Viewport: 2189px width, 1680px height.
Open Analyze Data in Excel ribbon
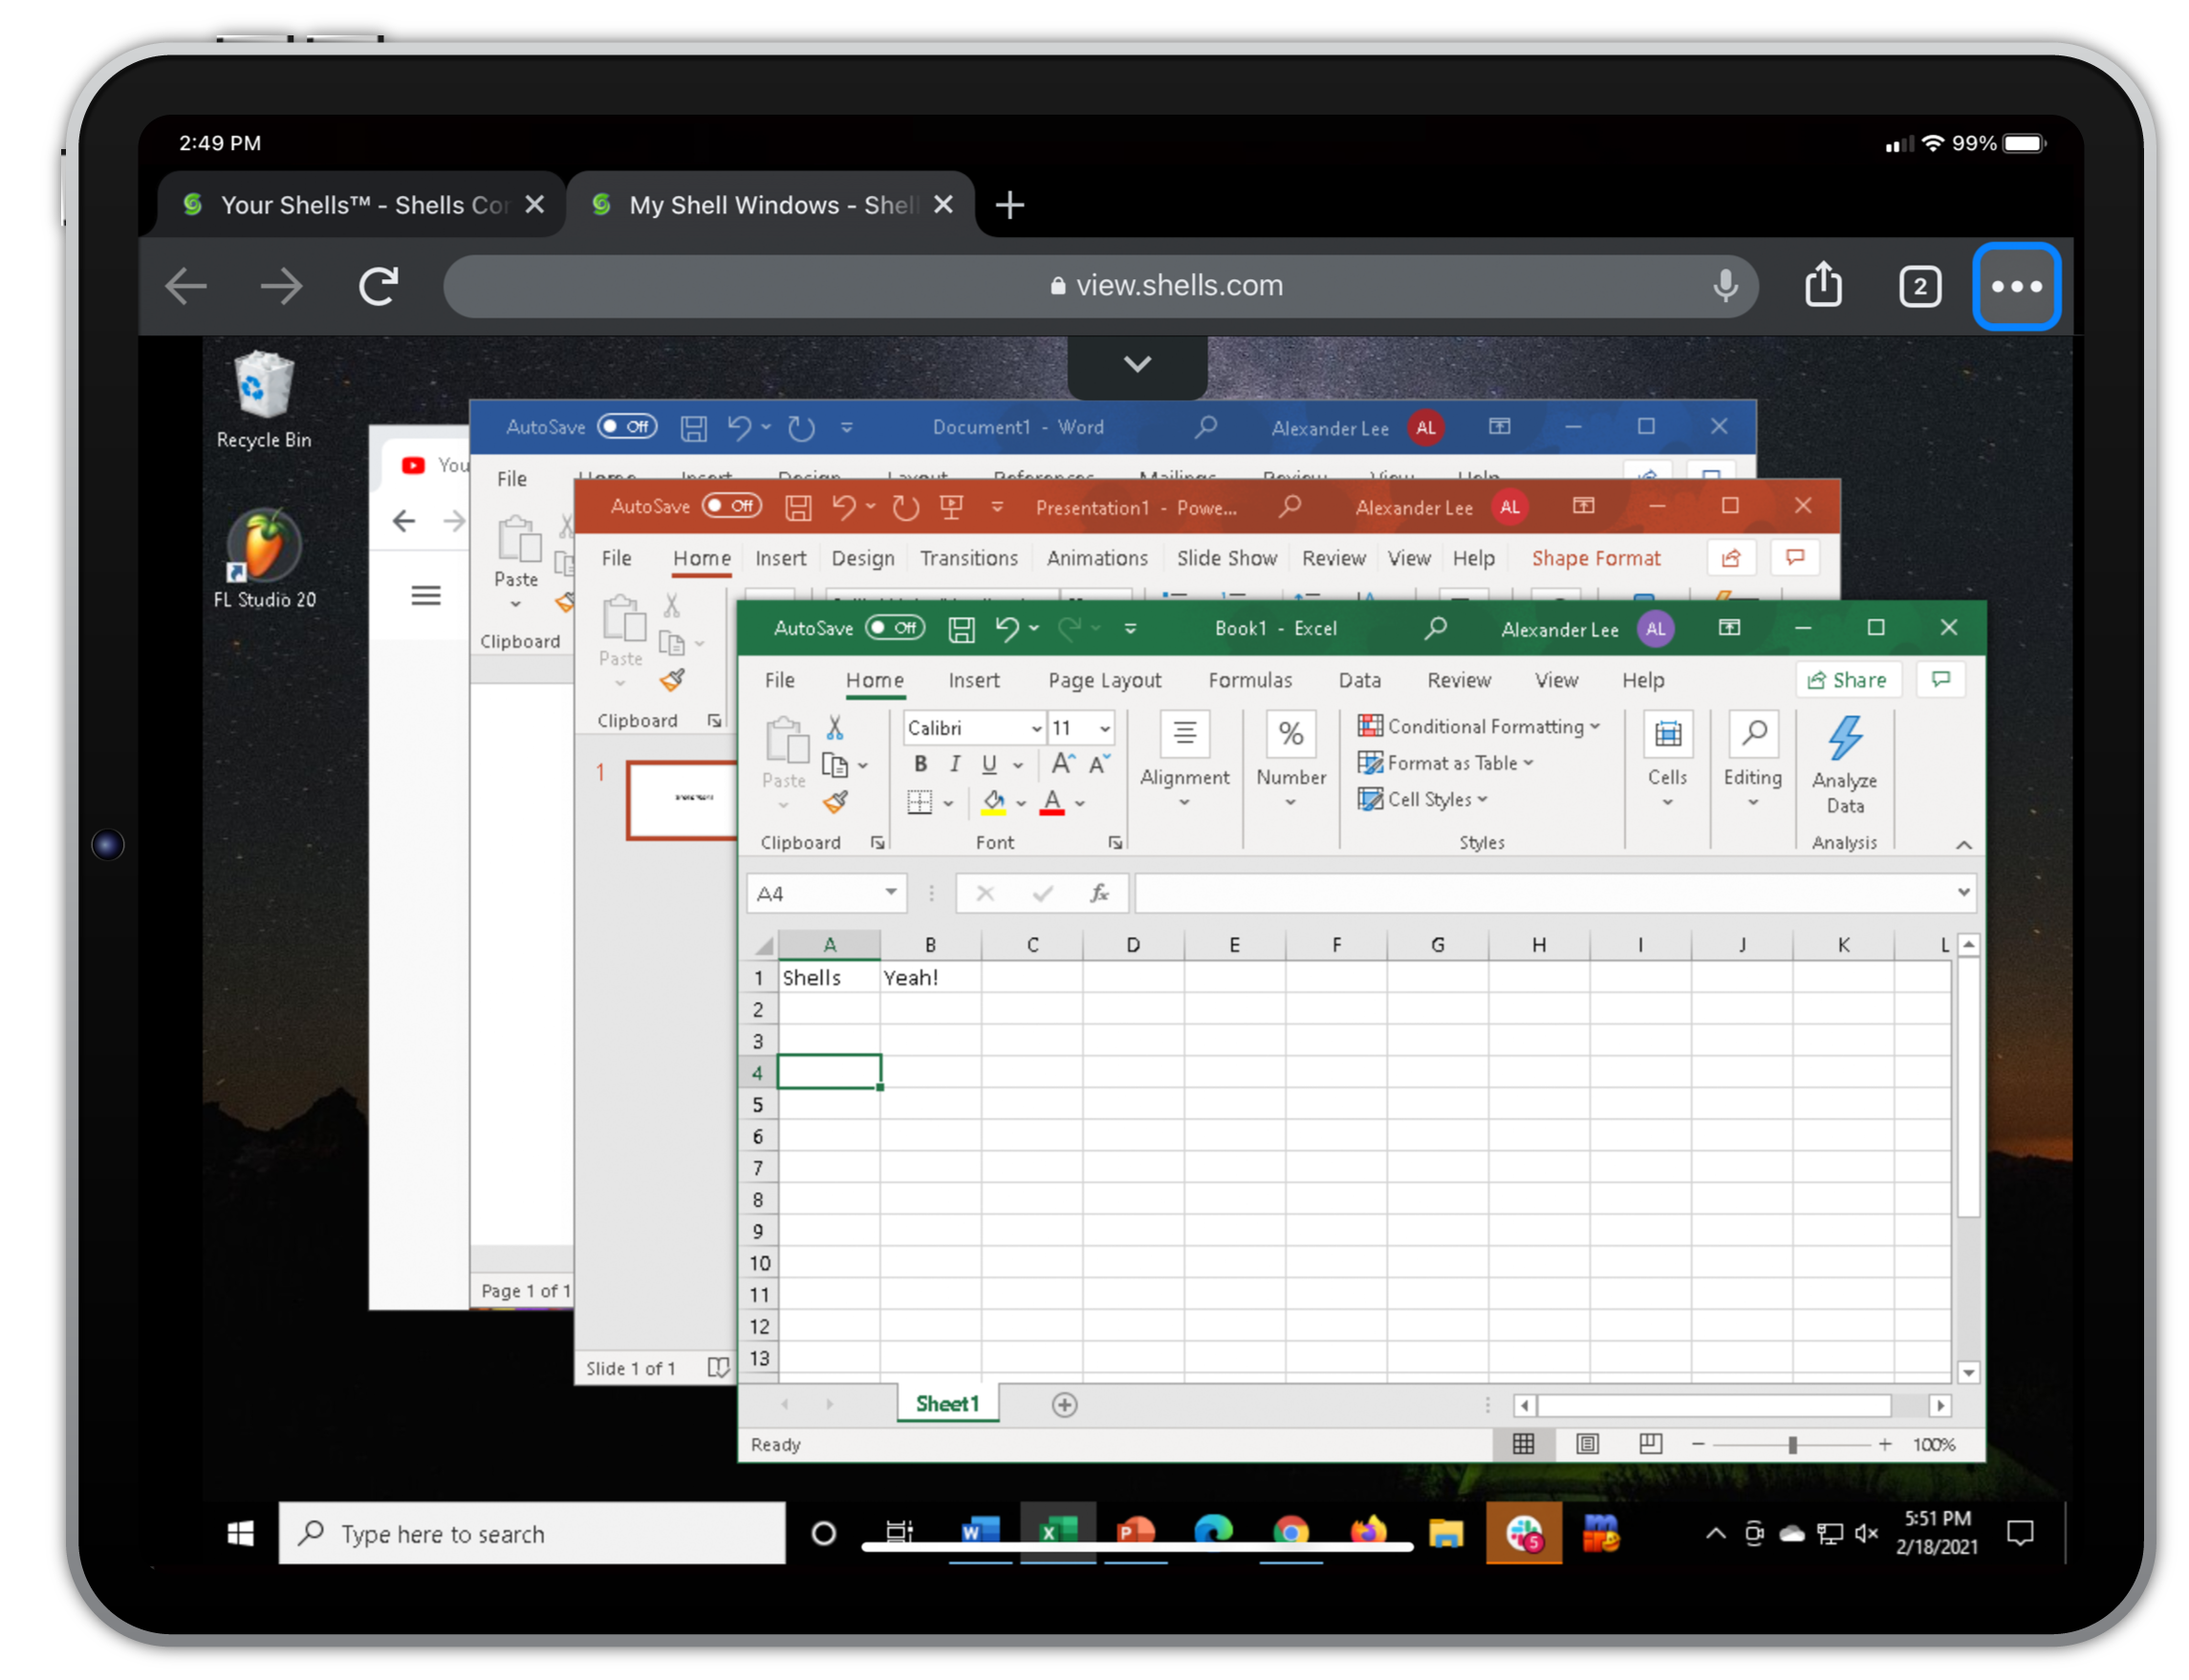point(1845,765)
